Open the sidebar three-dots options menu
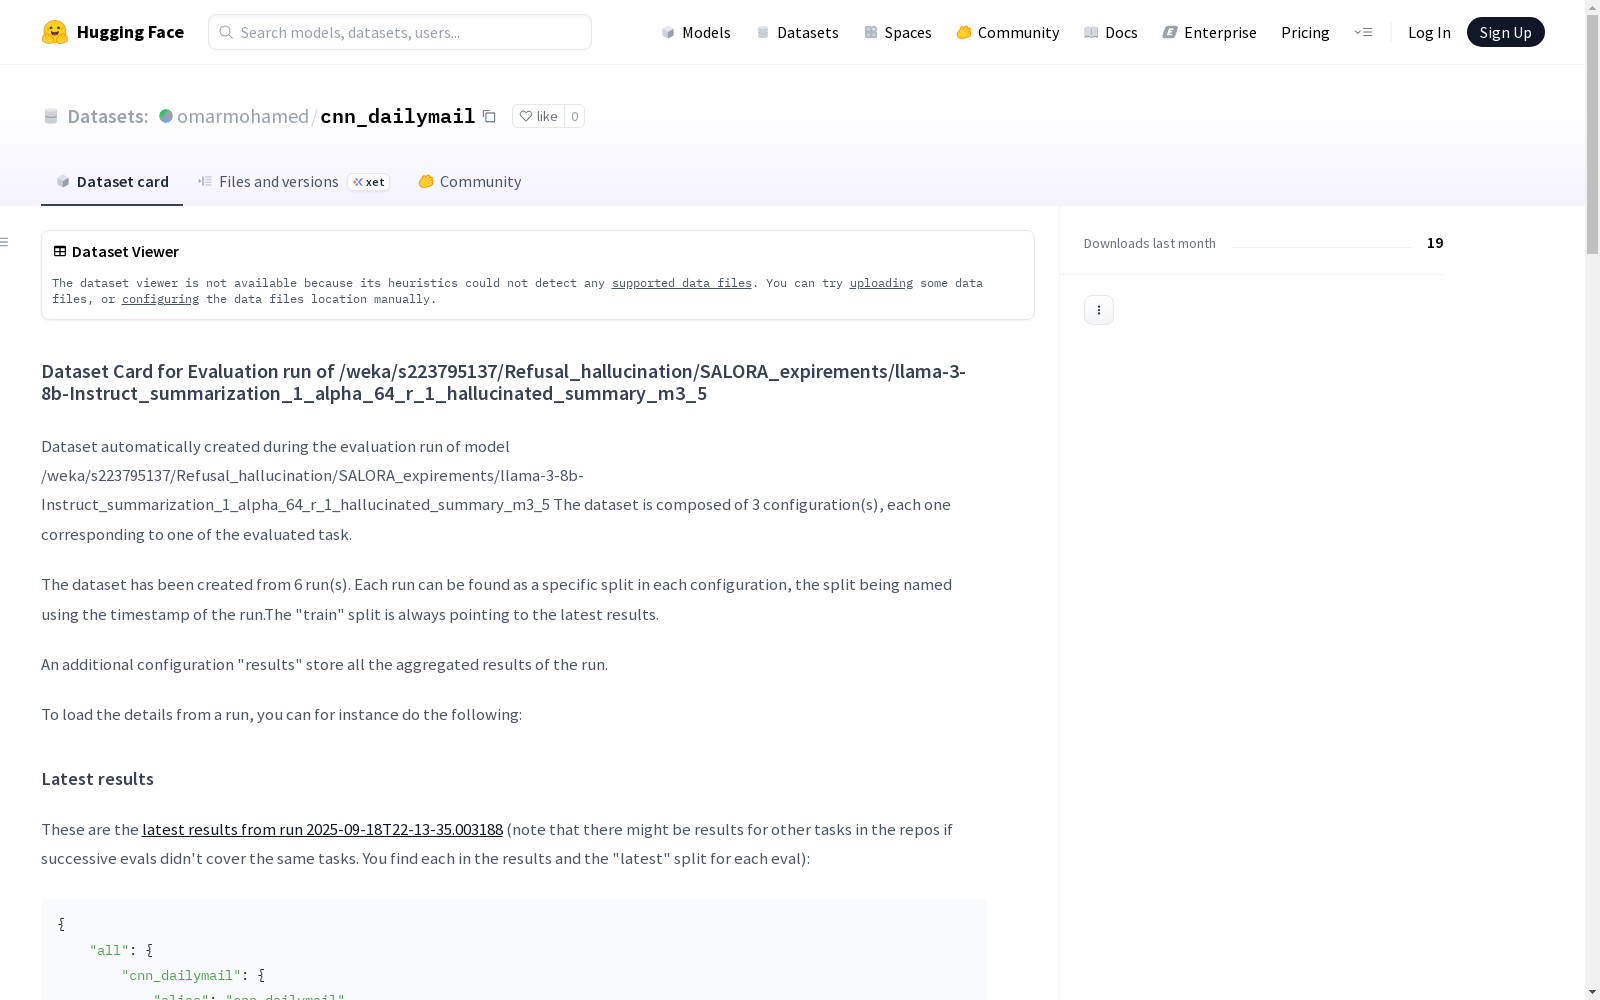The width and height of the screenshot is (1600, 1000). click(x=1099, y=310)
